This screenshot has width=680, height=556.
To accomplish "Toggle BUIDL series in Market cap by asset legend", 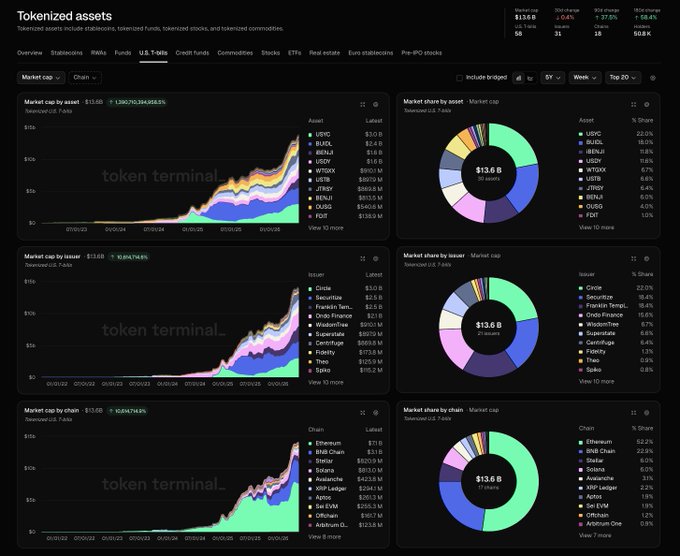I will 345,144.
